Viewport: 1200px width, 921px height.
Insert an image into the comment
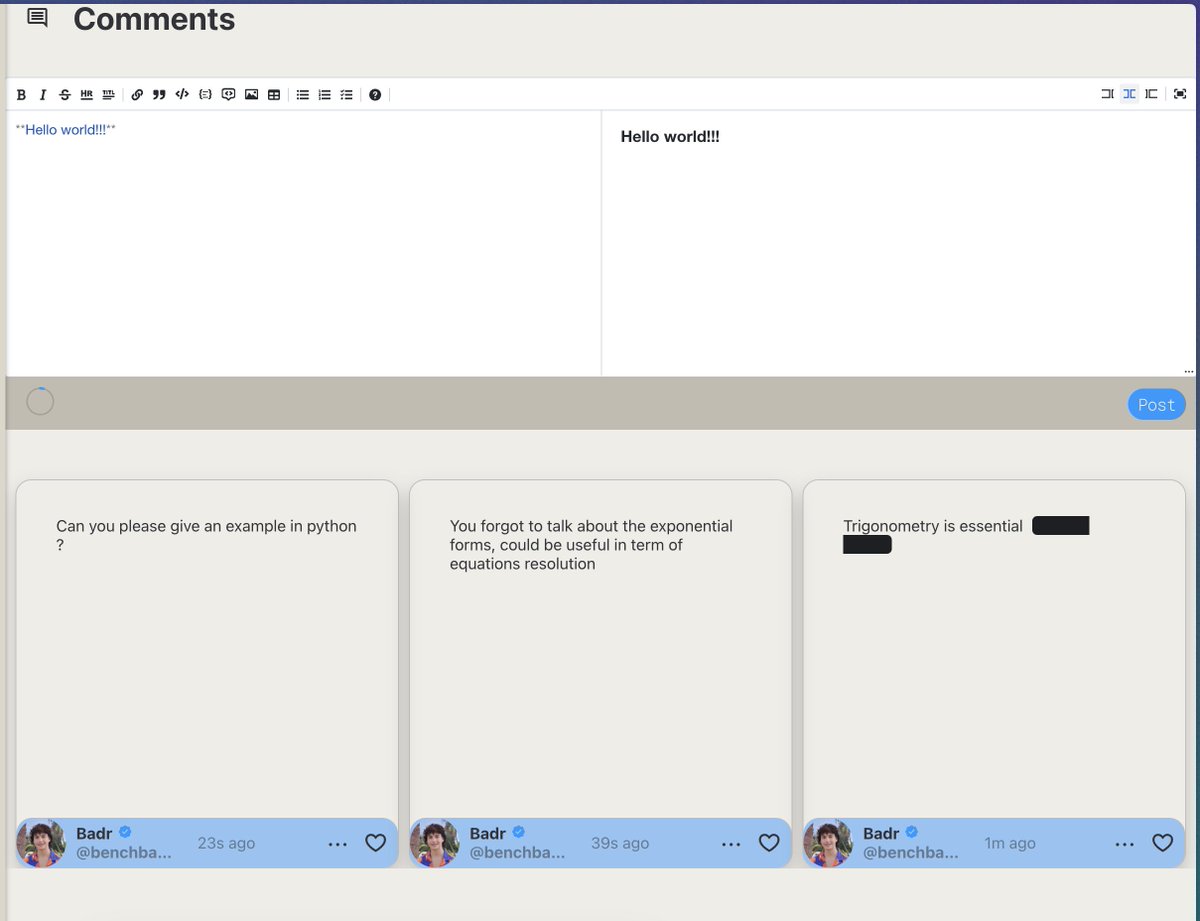pyautogui.click(x=251, y=94)
